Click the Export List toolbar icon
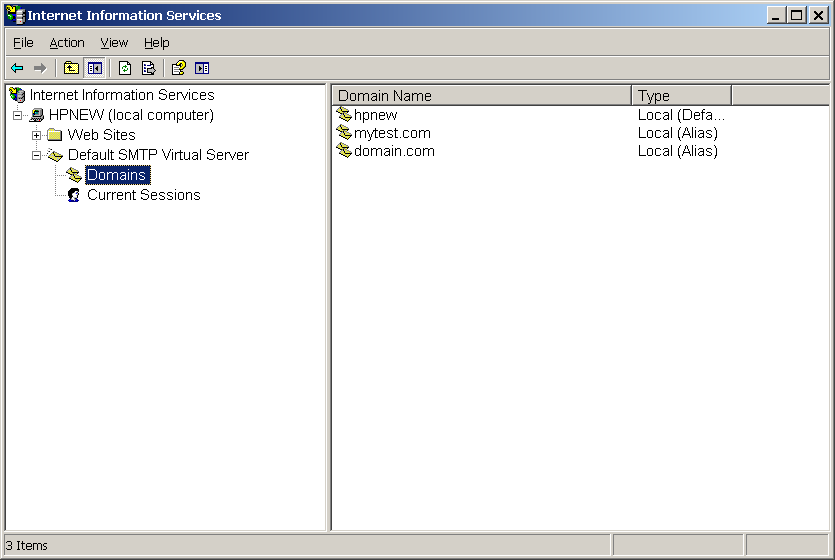Screen dimensions: 835x560 point(149,68)
